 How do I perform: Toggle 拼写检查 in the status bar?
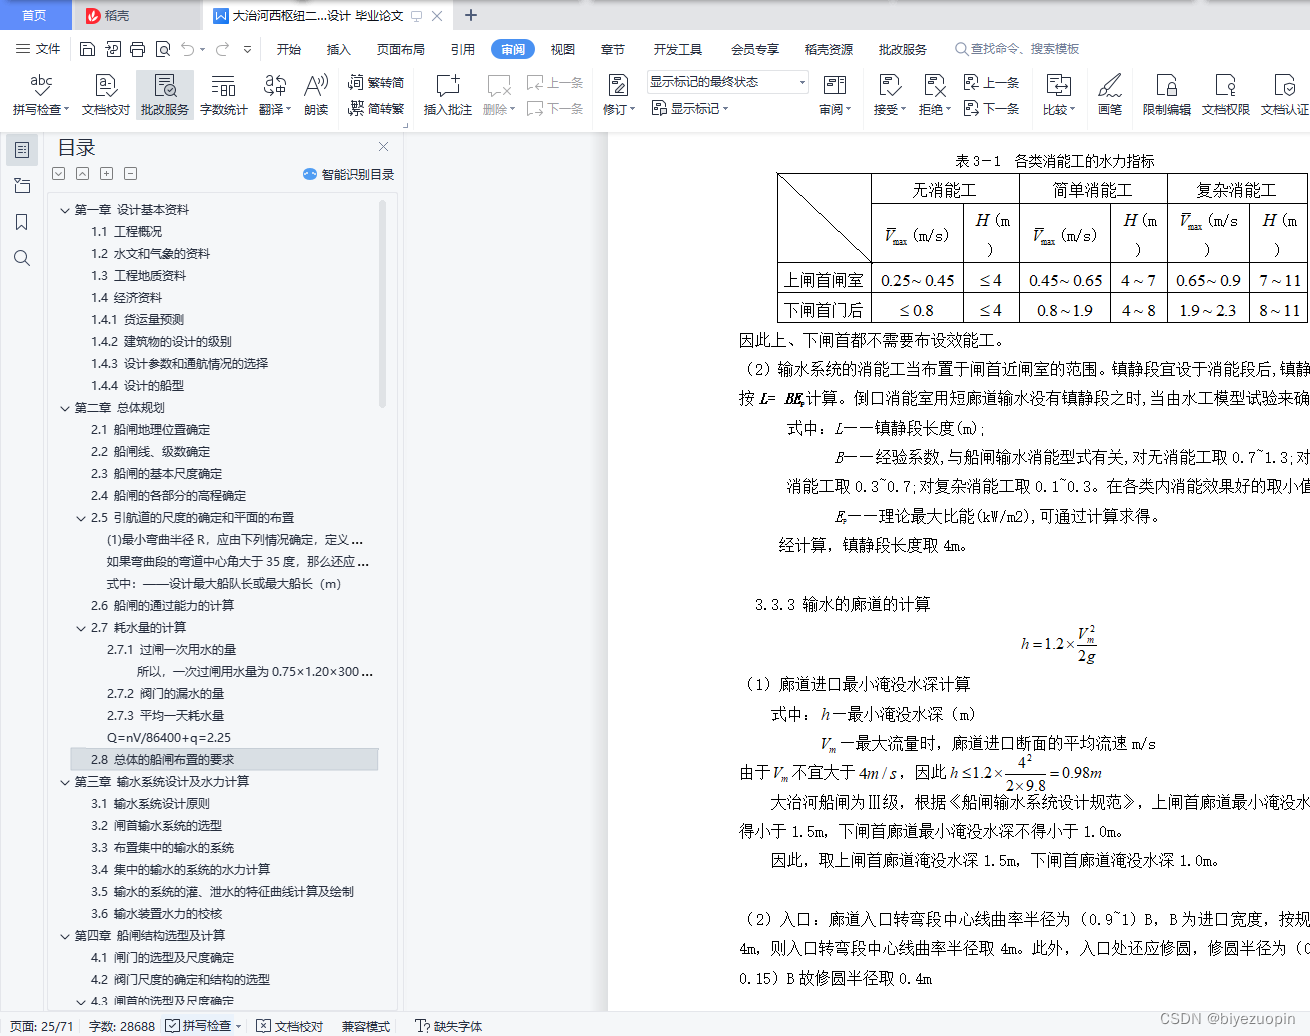click(x=198, y=1026)
